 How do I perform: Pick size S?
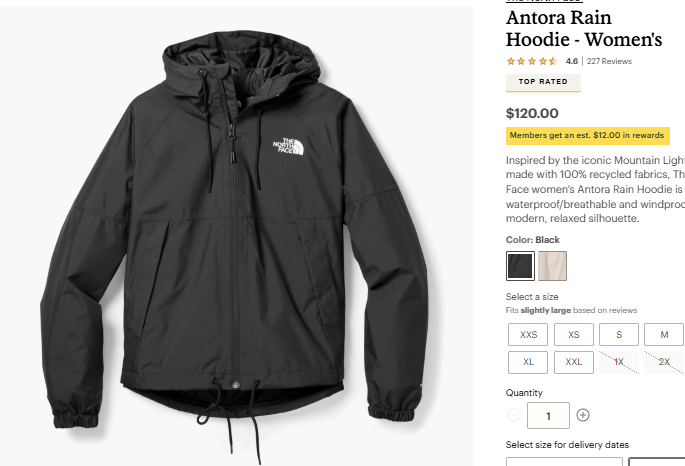click(x=619, y=335)
